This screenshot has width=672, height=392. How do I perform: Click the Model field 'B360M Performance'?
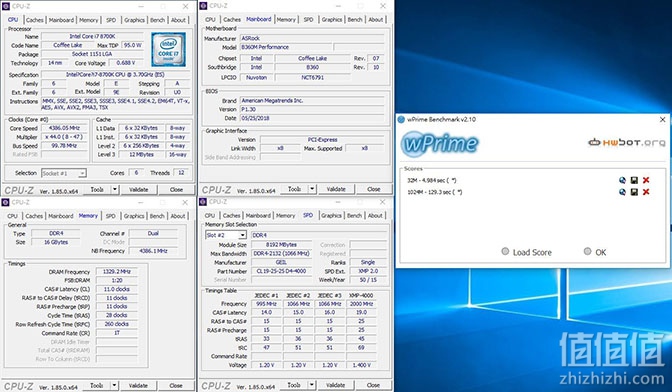coord(285,47)
